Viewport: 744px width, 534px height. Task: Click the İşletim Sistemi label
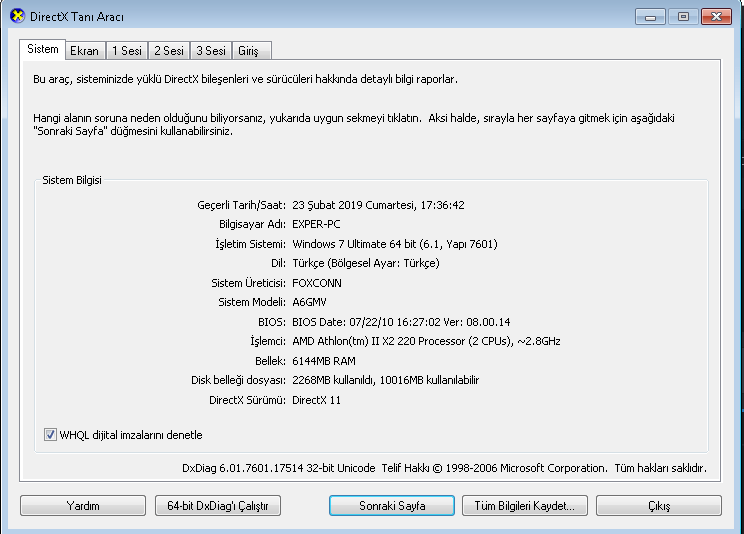pyautogui.click(x=250, y=244)
